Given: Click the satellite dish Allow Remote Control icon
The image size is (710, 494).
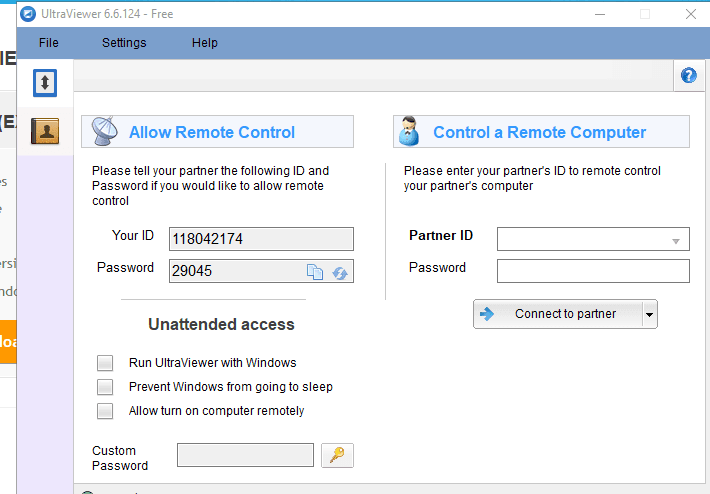Looking at the screenshot, I should pos(105,132).
